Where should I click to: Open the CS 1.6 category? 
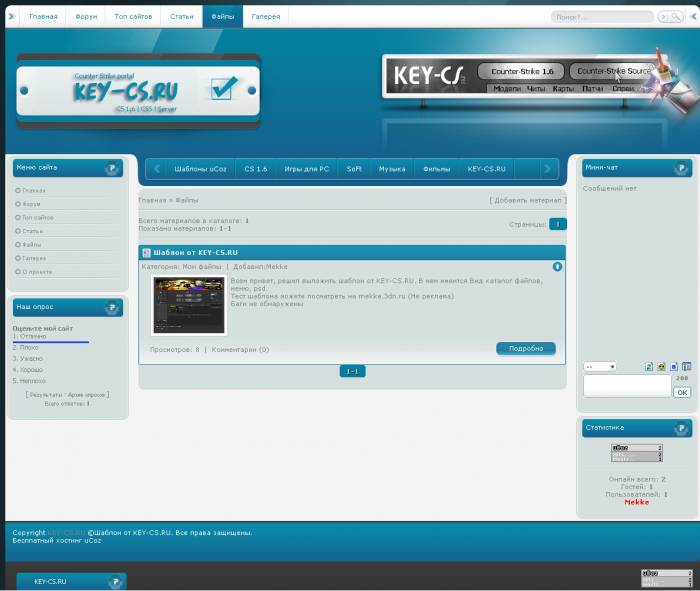256,169
